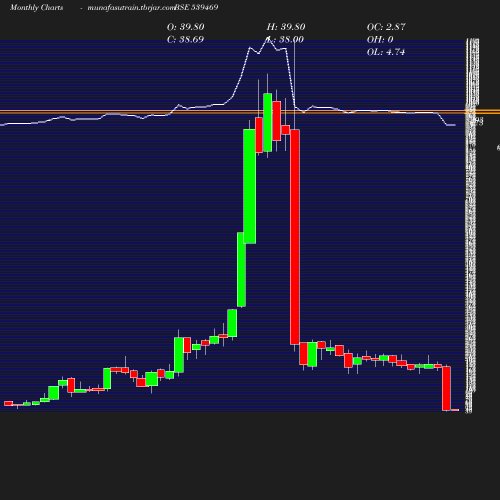Click the munafasutra website watermark text
500x500 pixels.
click(x=131, y=8)
